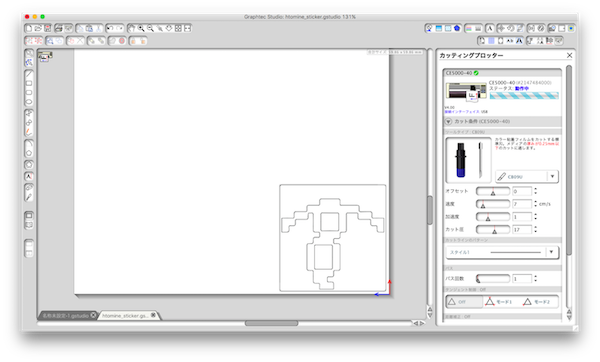The image size is (600, 362).
Task: Open a file using the folder icon
Action: click(x=38, y=28)
